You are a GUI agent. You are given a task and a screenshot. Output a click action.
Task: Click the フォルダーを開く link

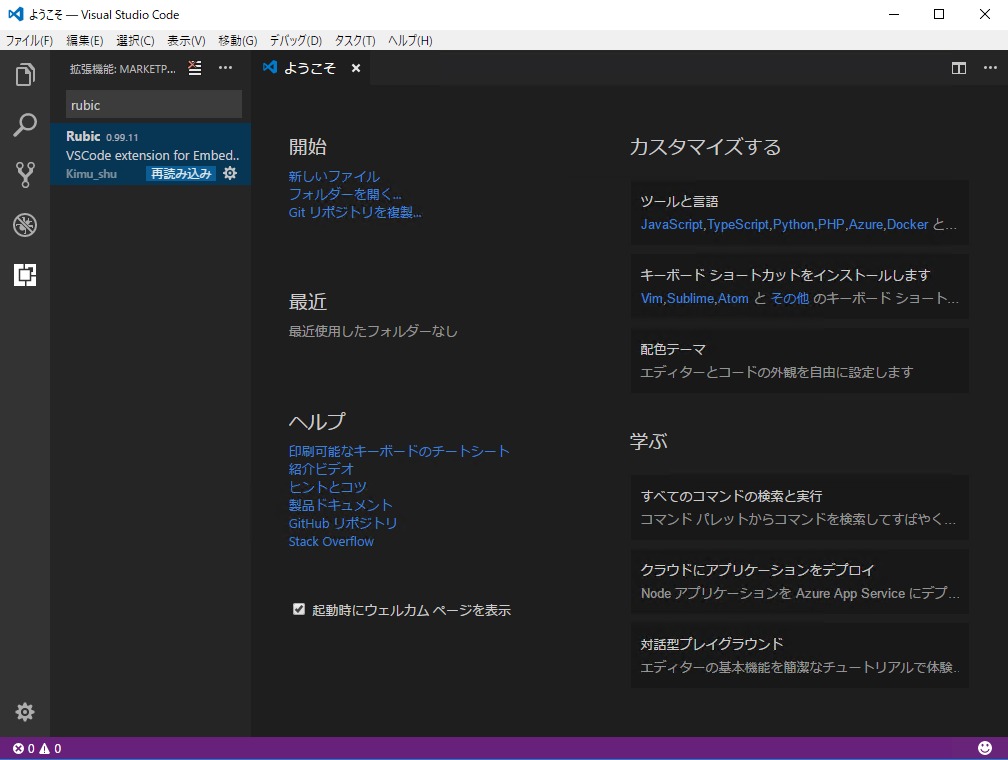[x=345, y=194]
